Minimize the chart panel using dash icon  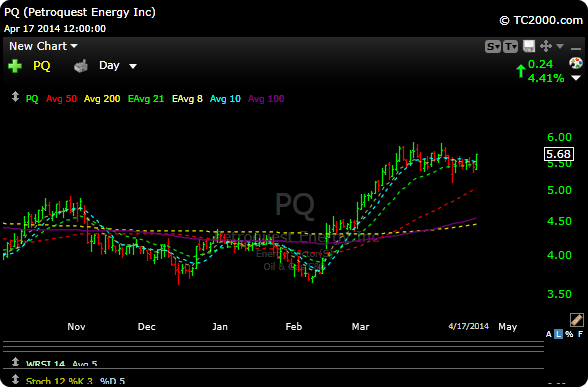pyautogui.click(x=576, y=48)
